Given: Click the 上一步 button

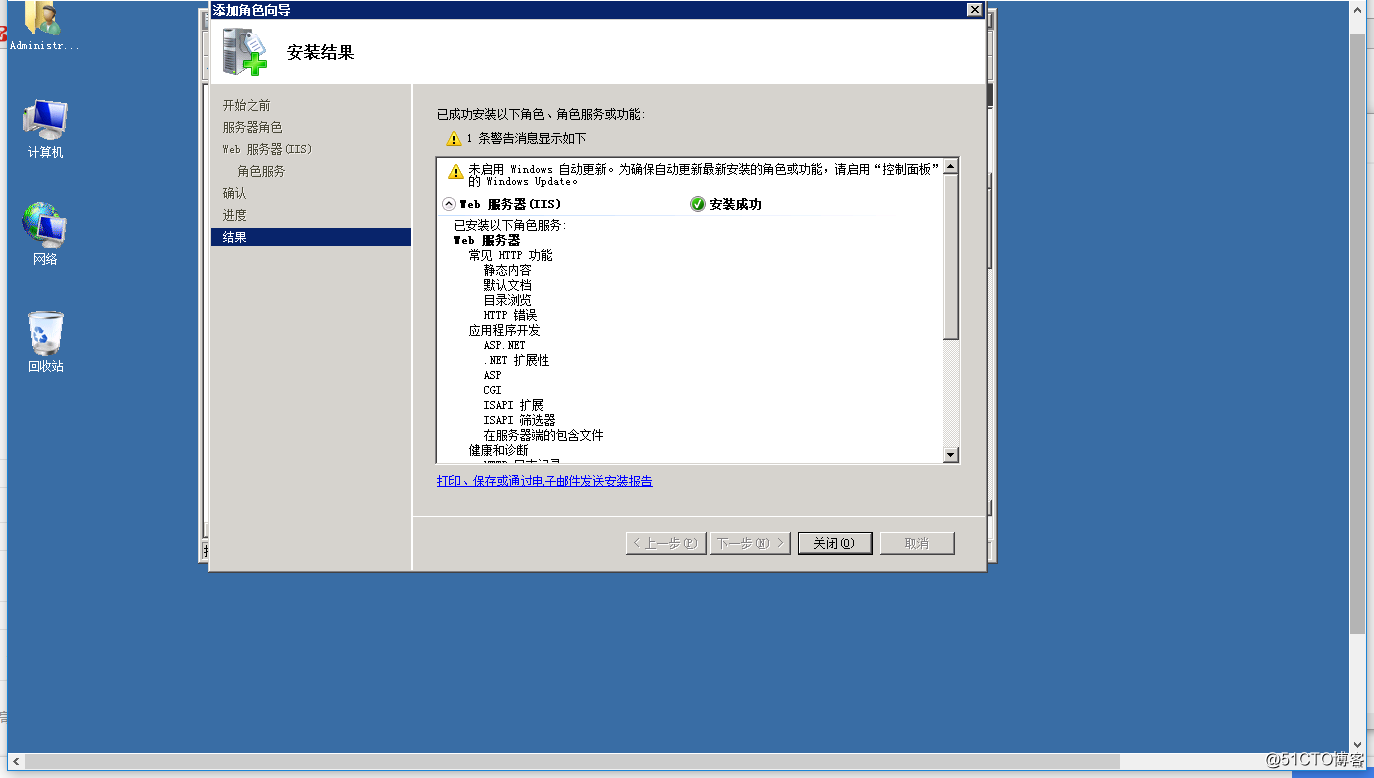Looking at the screenshot, I should (x=666, y=543).
